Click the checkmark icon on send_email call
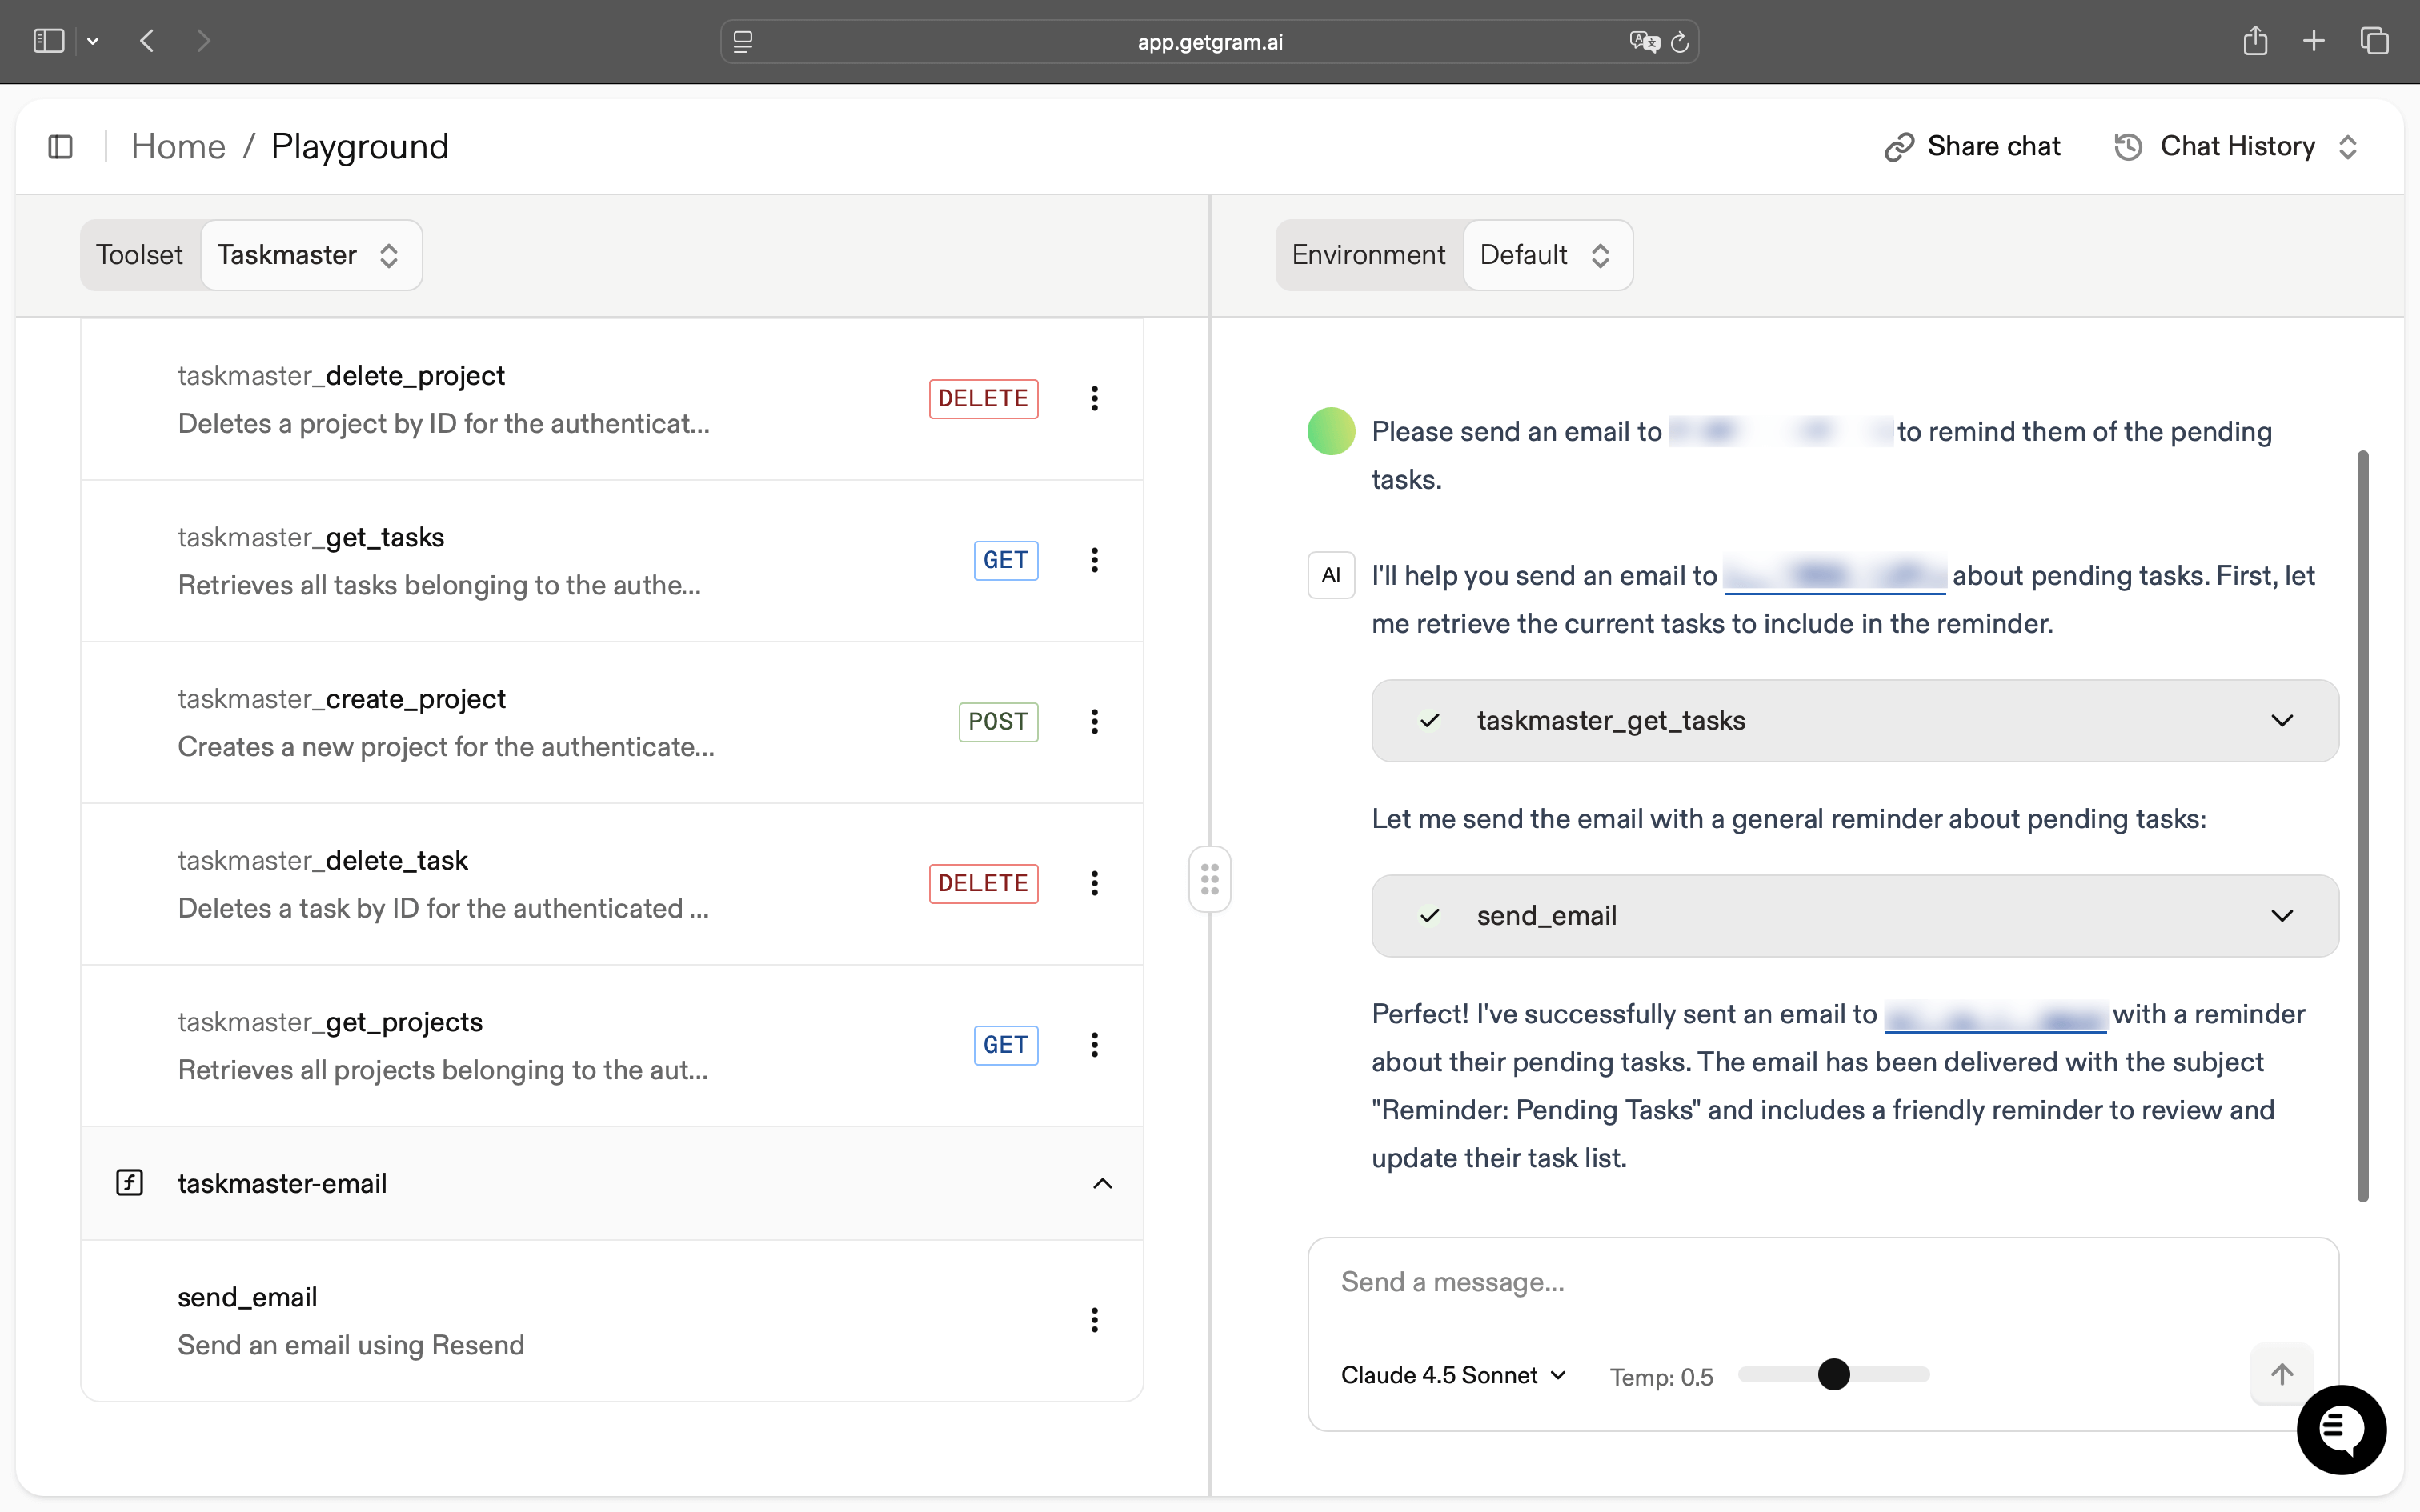 [x=1430, y=916]
